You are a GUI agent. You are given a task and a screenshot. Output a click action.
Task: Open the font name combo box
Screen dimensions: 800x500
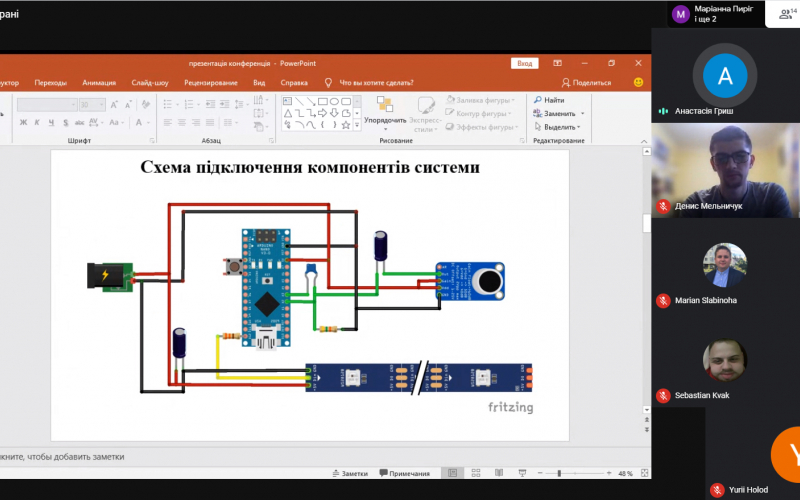pyautogui.click(x=47, y=105)
